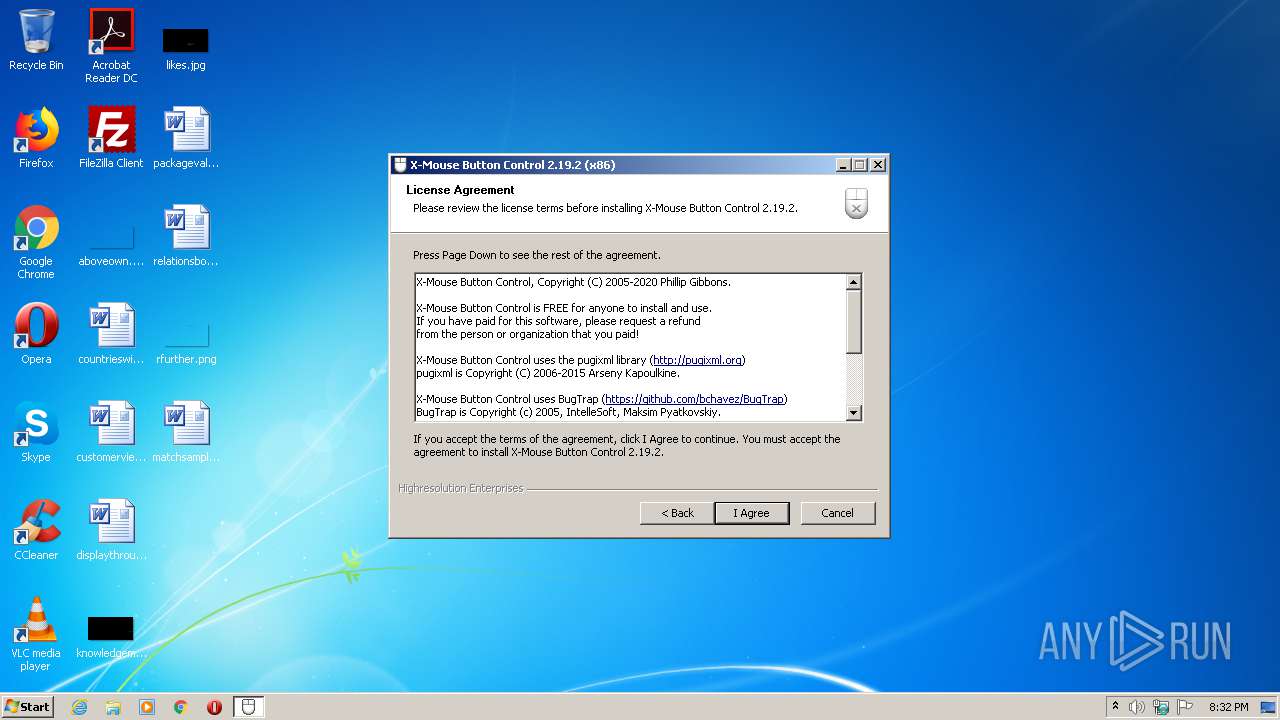The image size is (1280, 720).
Task: Click the network icon in system tray
Action: click(x=1161, y=707)
